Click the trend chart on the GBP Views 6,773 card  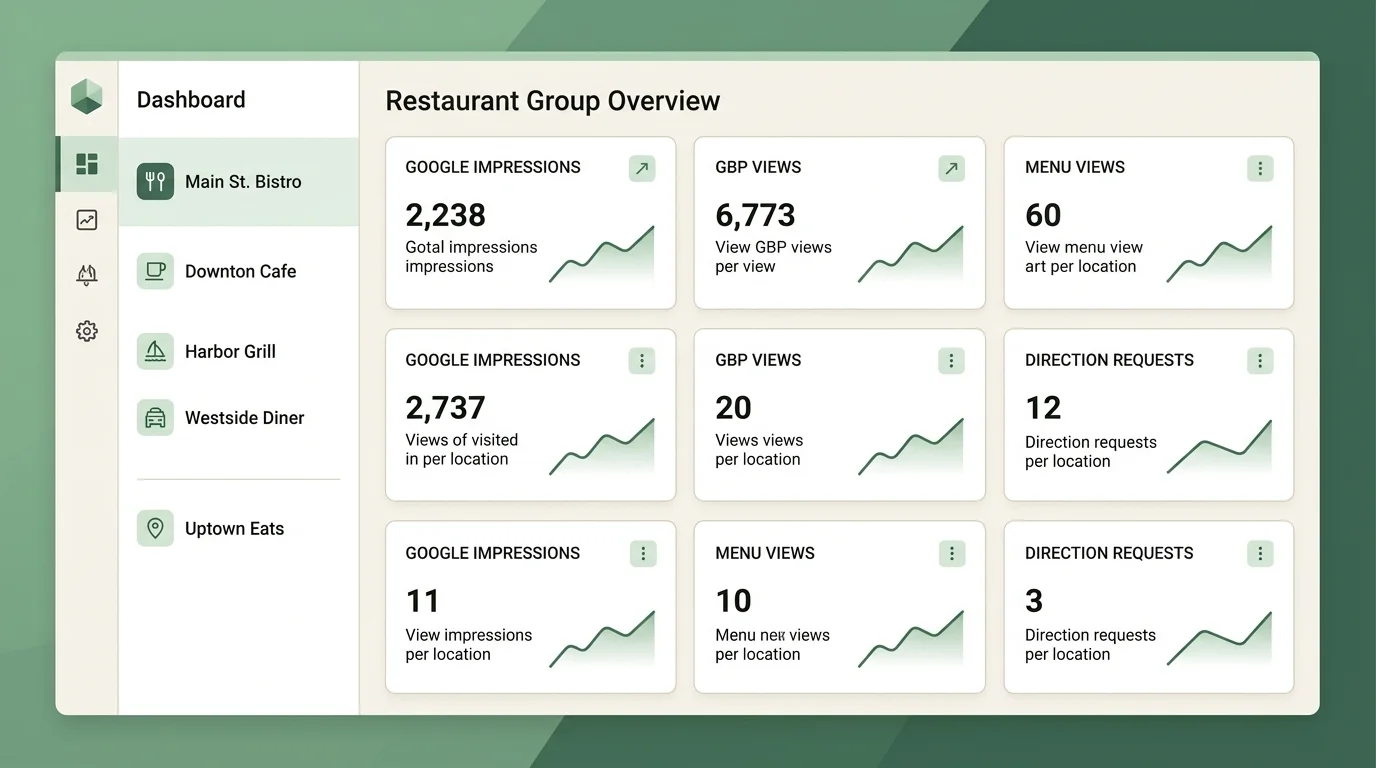point(911,256)
